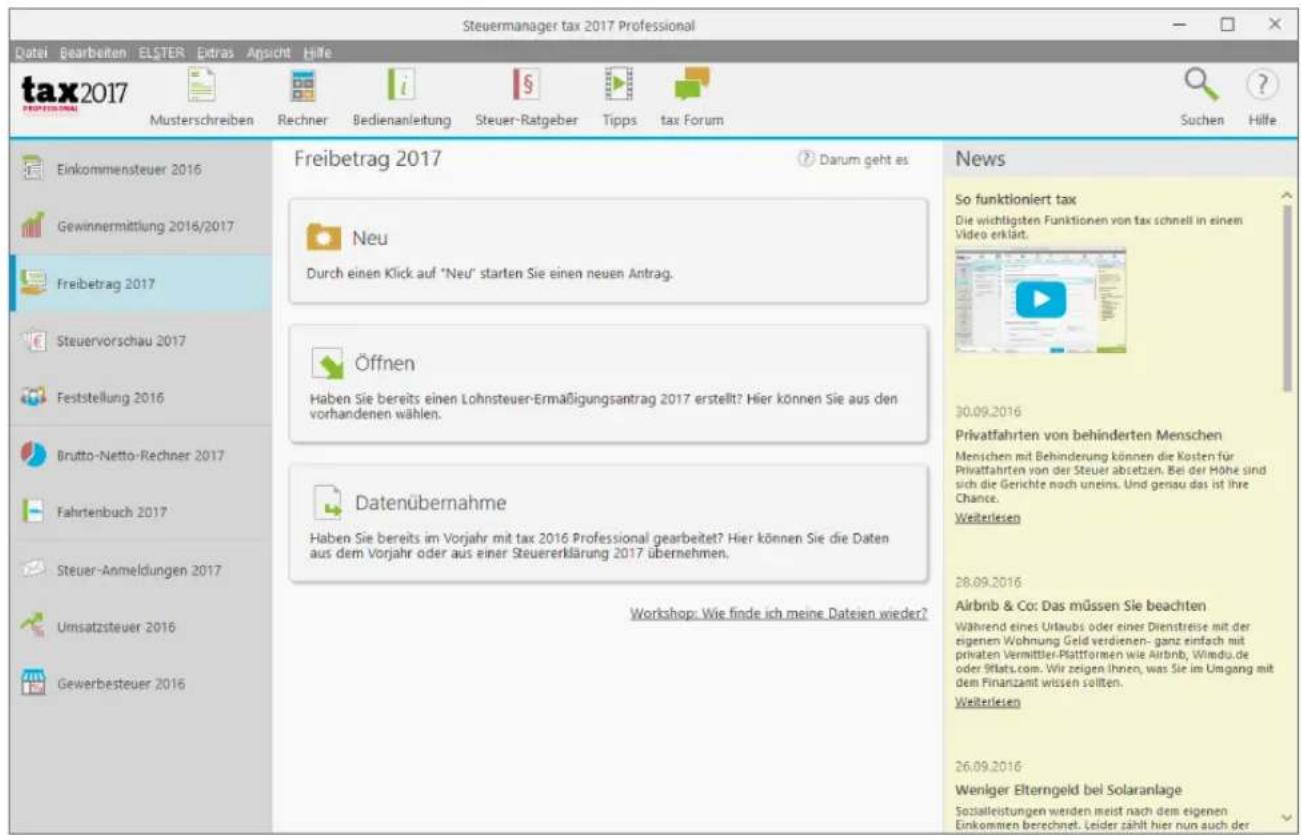Maximize the Steuermanager window
1301x835 pixels.
tap(1226, 24)
